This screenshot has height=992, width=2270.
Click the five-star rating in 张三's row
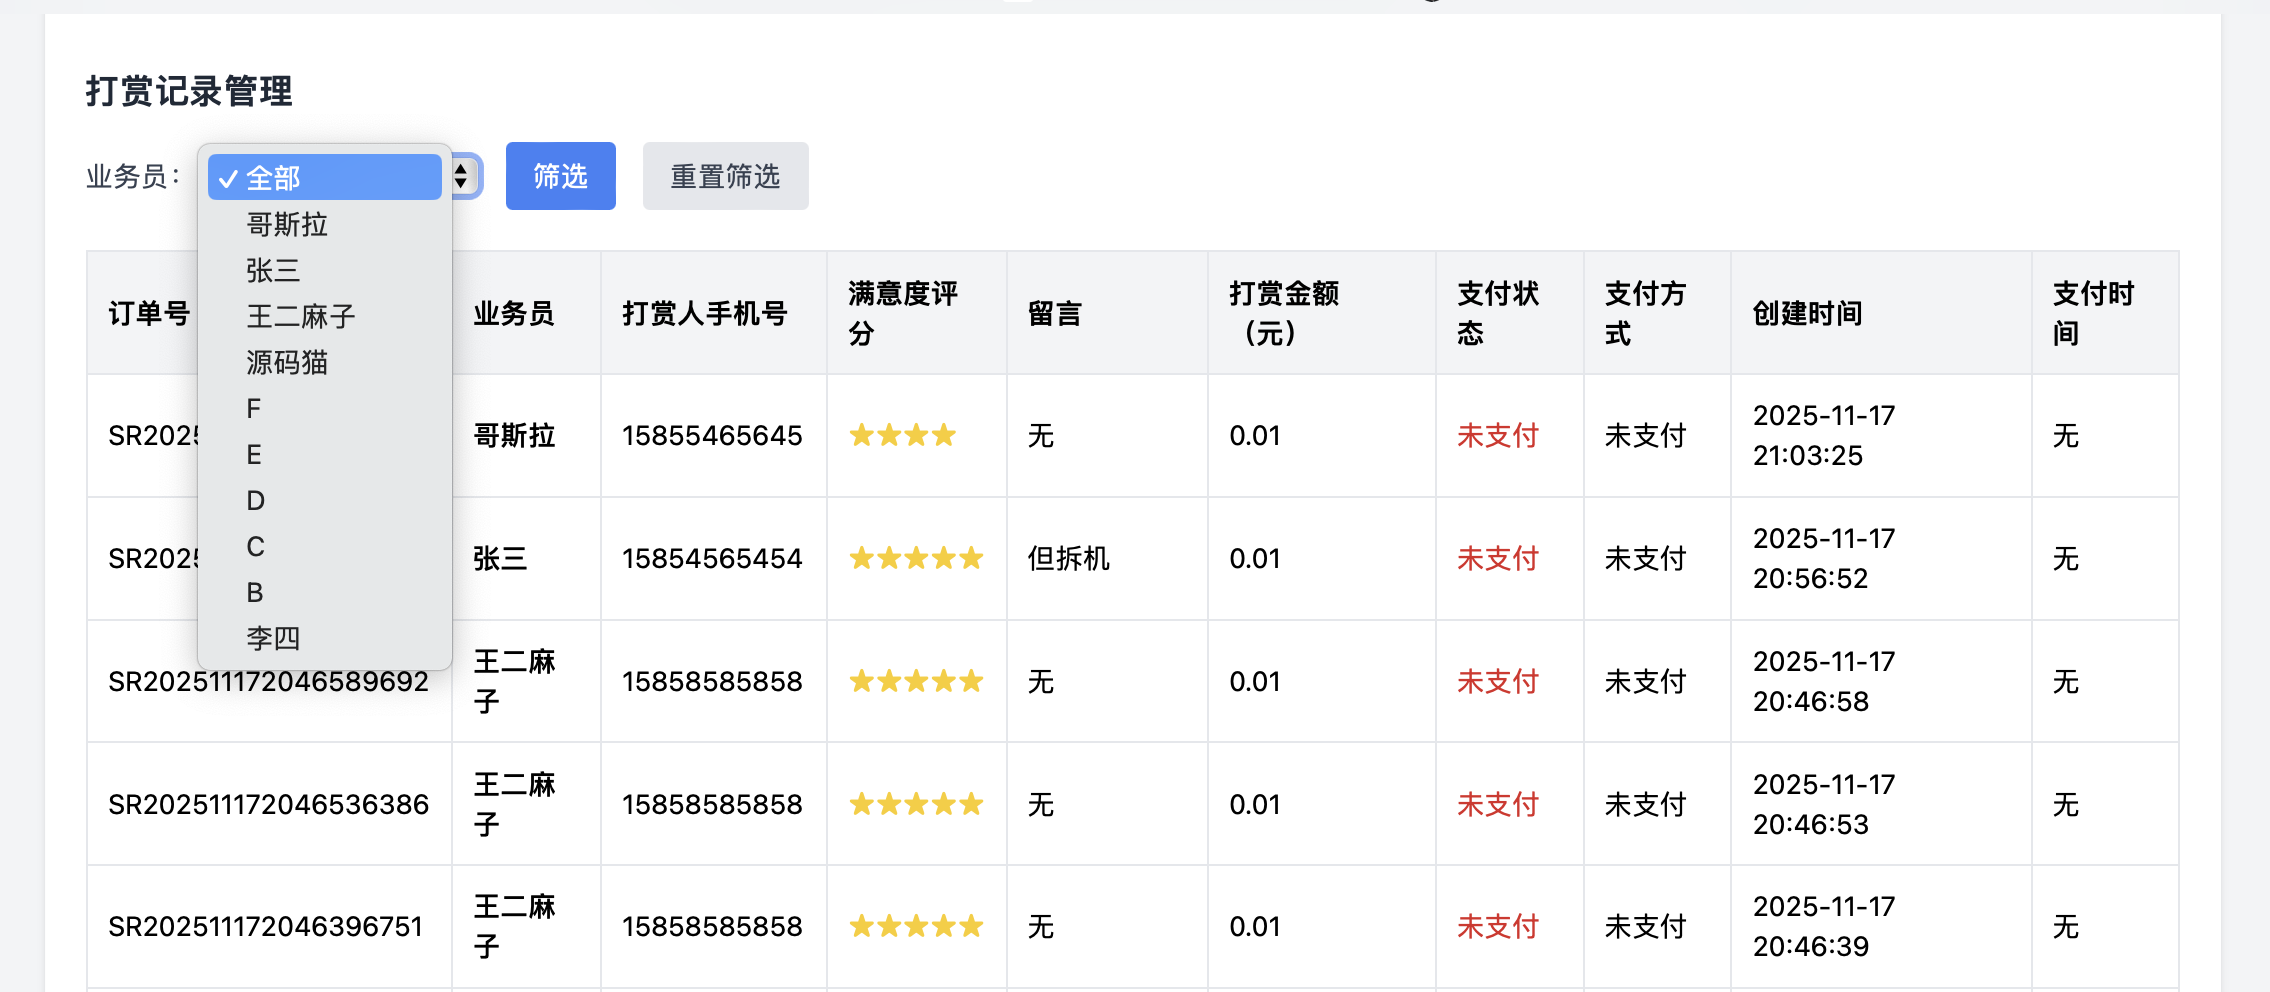[x=915, y=558]
